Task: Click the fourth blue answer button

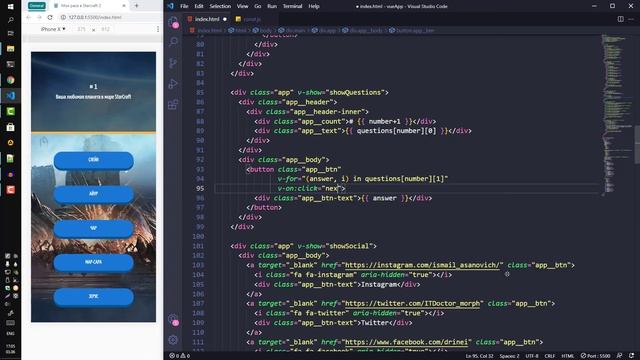Action: pyautogui.click(x=93, y=262)
